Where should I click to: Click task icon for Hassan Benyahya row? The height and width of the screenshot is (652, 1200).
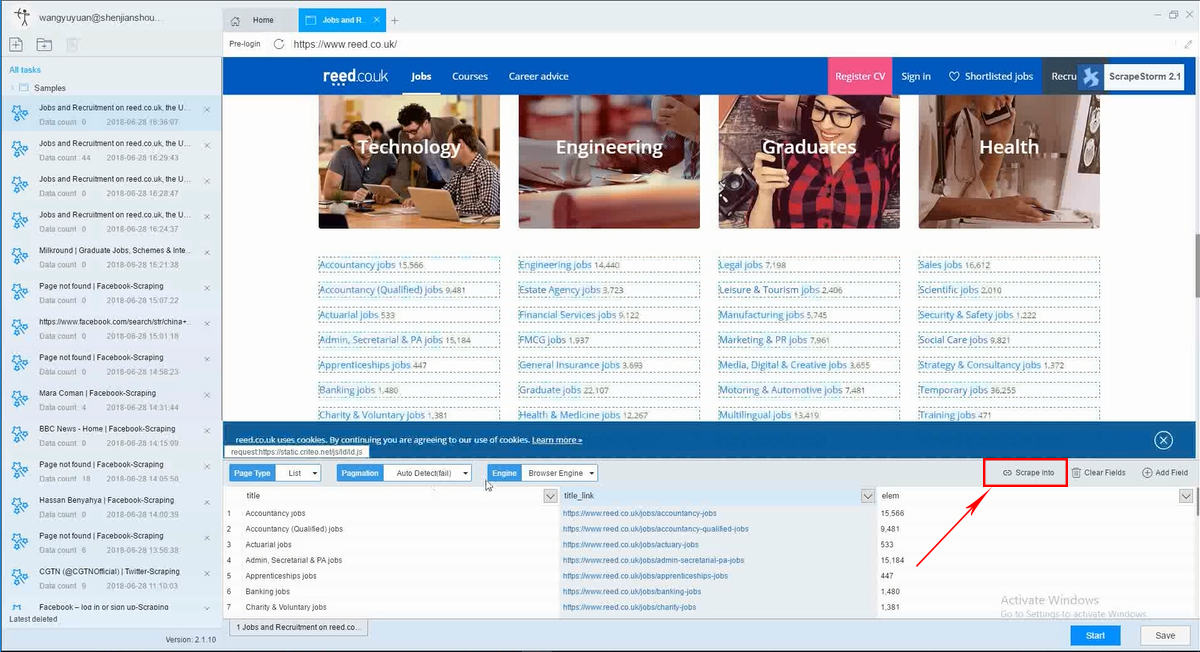(x=19, y=507)
